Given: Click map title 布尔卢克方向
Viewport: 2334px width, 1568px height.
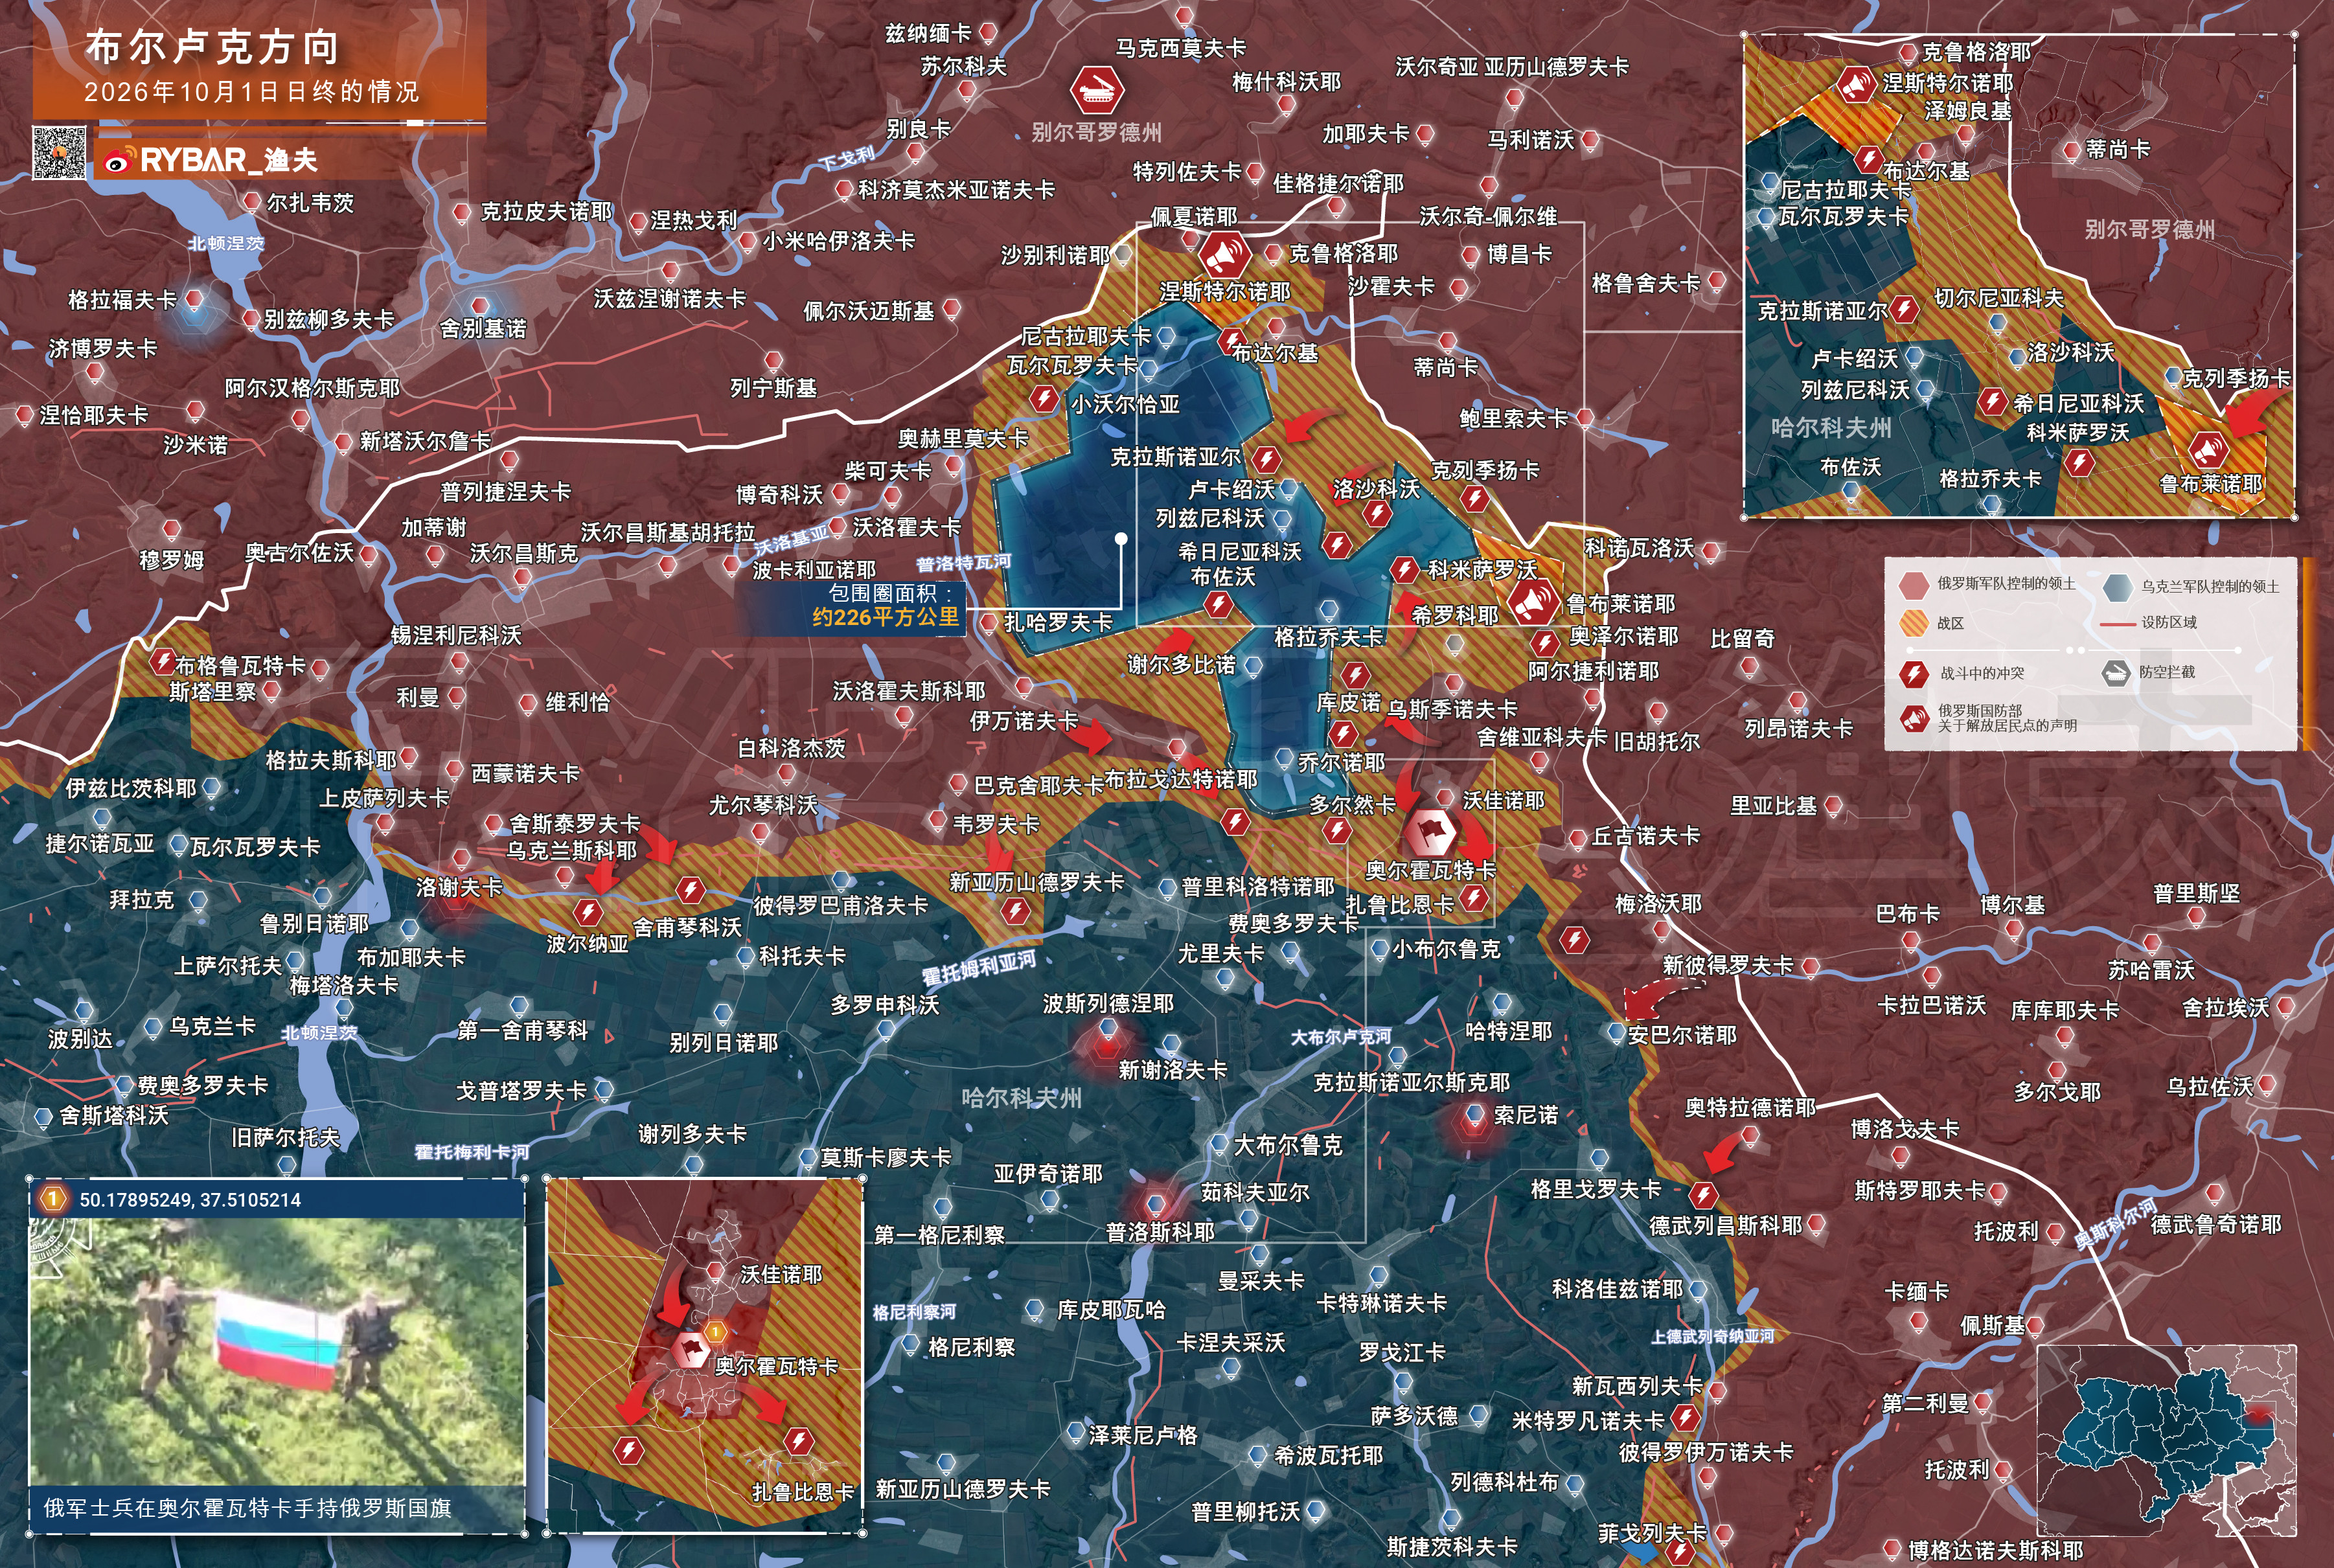Looking at the screenshot, I should [213, 47].
